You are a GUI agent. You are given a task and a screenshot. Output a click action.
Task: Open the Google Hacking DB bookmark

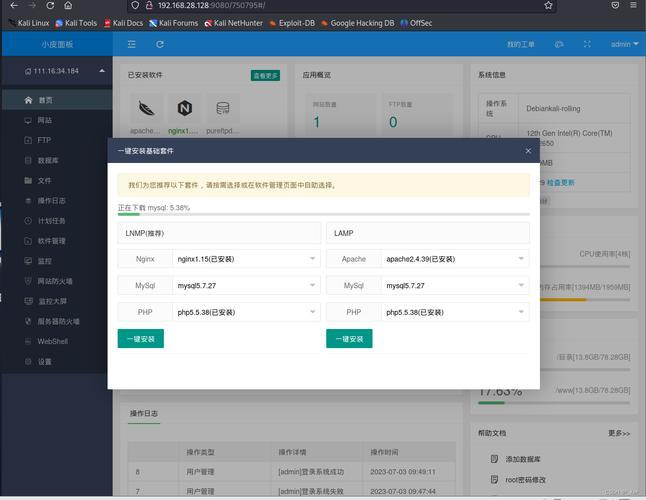tap(358, 23)
